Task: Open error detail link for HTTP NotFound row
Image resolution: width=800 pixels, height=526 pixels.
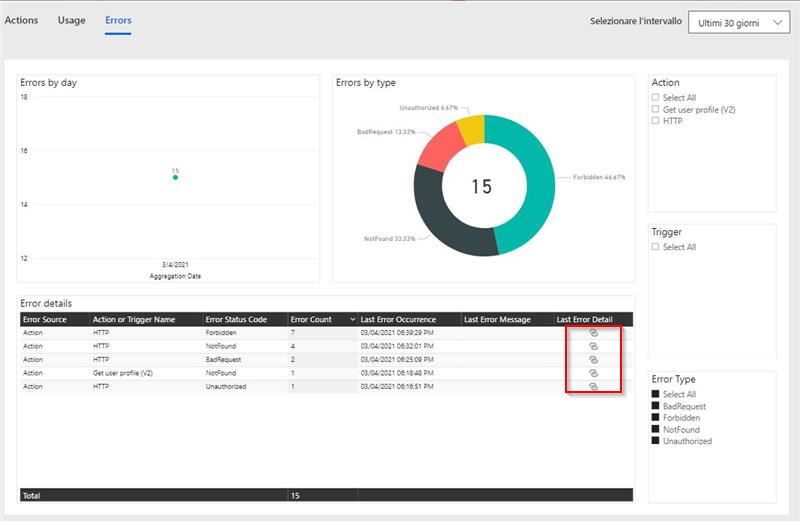Action: coord(593,345)
